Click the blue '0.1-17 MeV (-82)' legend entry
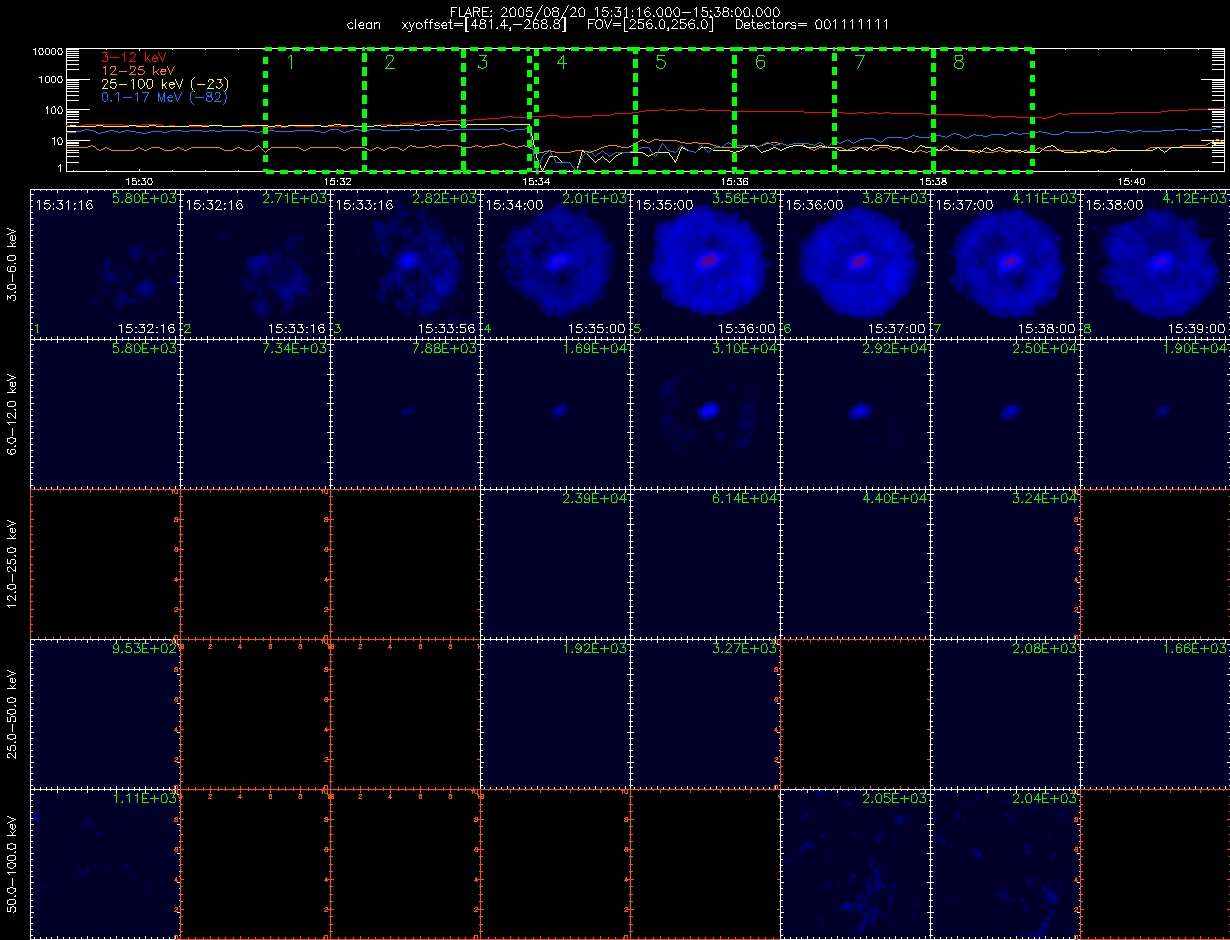This screenshot has width=1230, height=940. (x=164, y=98)
